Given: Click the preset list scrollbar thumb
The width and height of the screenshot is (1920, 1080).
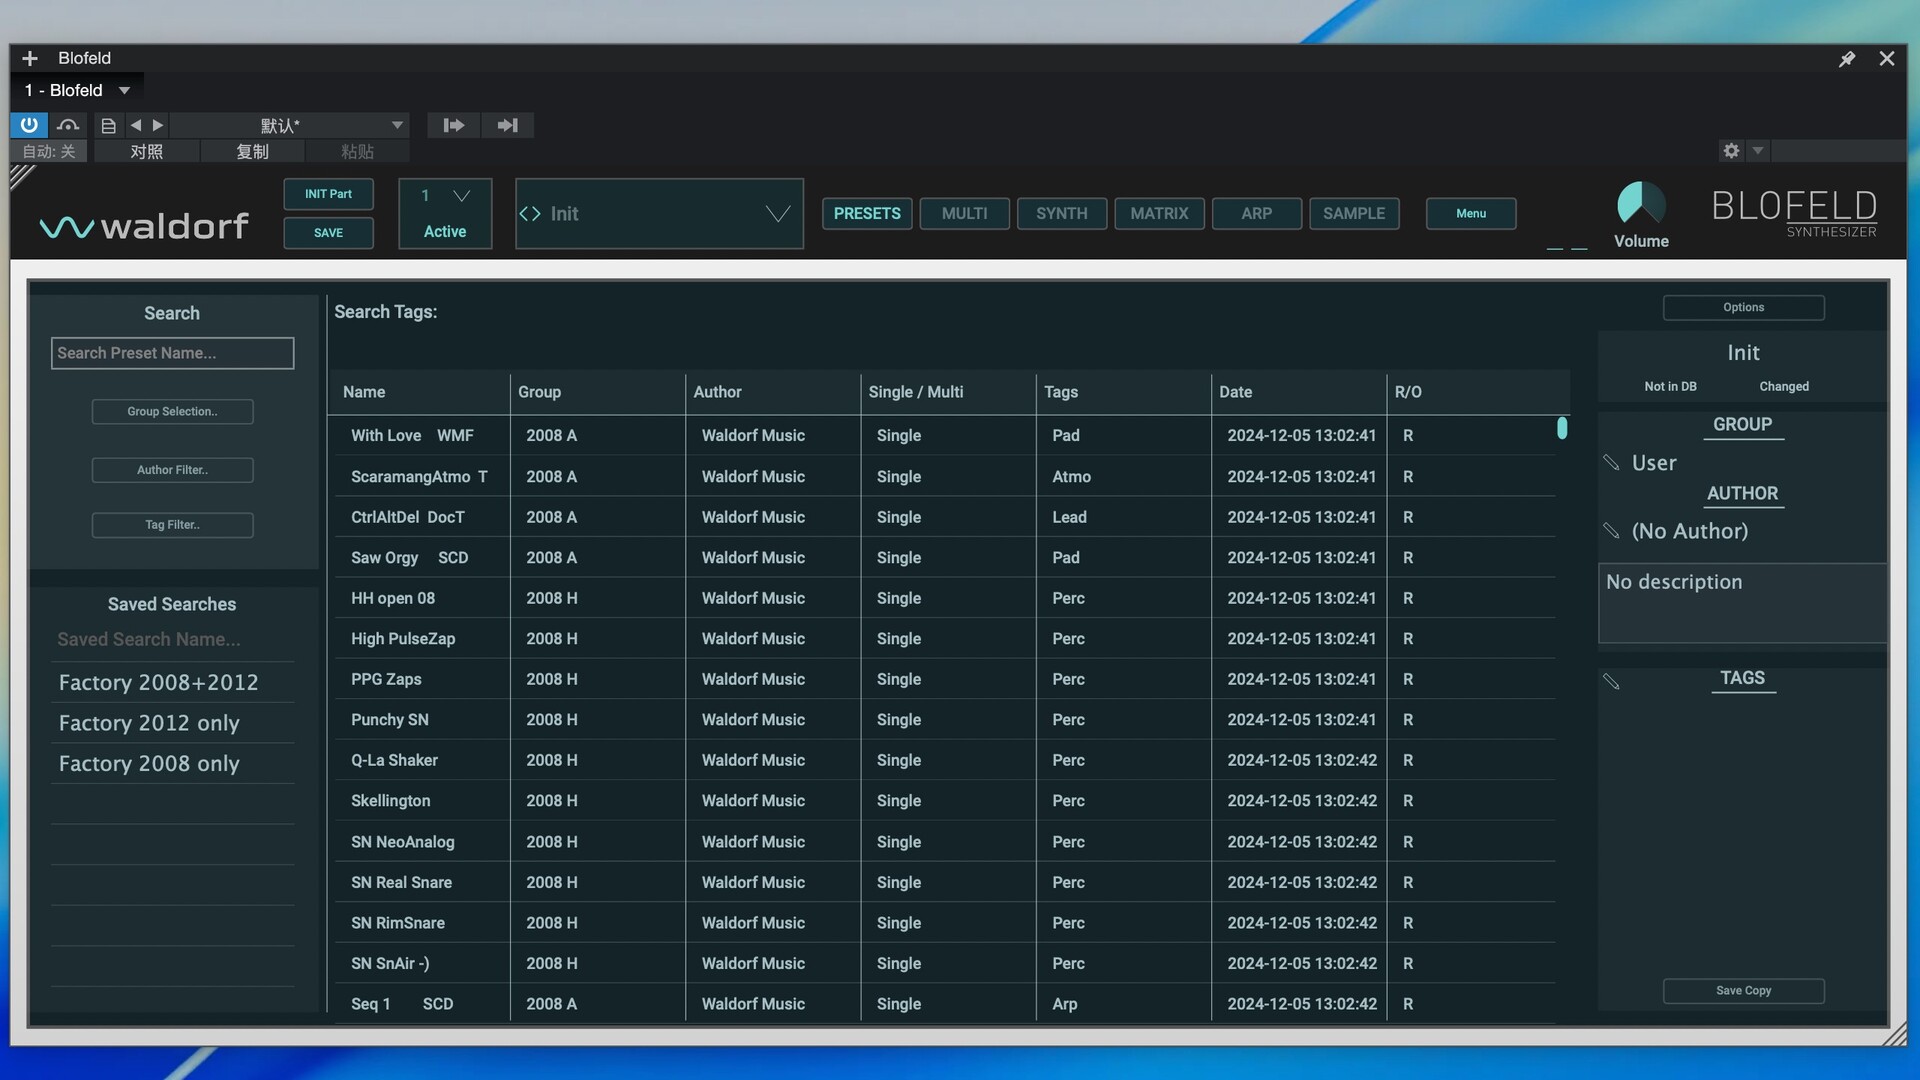Looking at the screenshot, I should tap(1562, 428).
